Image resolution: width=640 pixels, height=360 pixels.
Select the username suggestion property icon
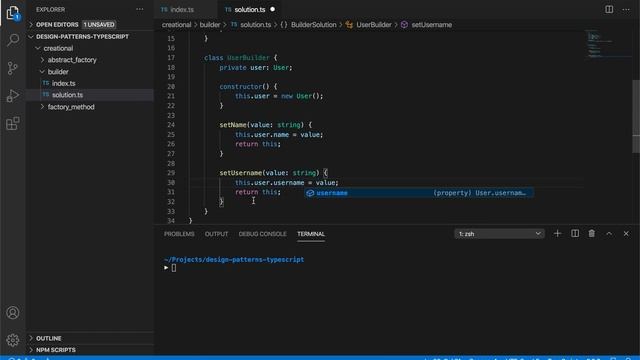[310, 193]
